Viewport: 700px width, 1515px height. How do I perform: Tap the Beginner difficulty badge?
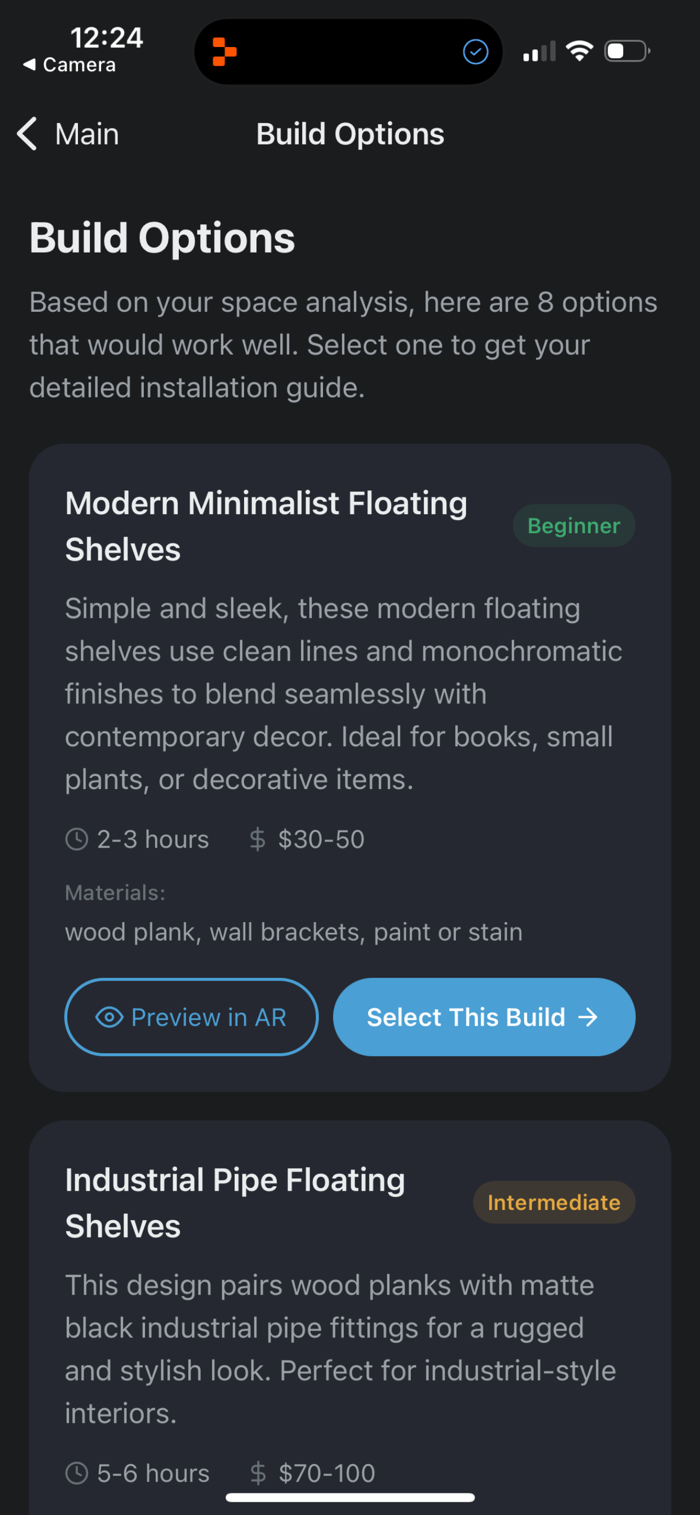pos(574,526)
